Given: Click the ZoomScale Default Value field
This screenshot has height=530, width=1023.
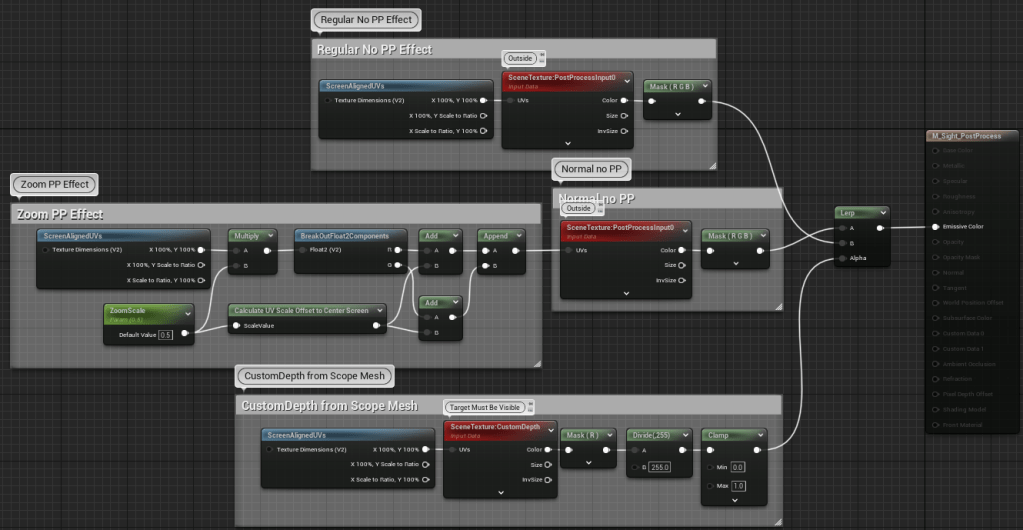Looking at the screenshot, I should [x=165, y=334].
